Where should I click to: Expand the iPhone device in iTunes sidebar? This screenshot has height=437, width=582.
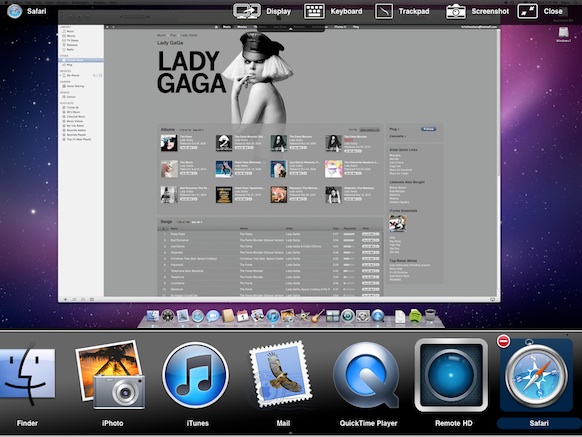point(61,75)
